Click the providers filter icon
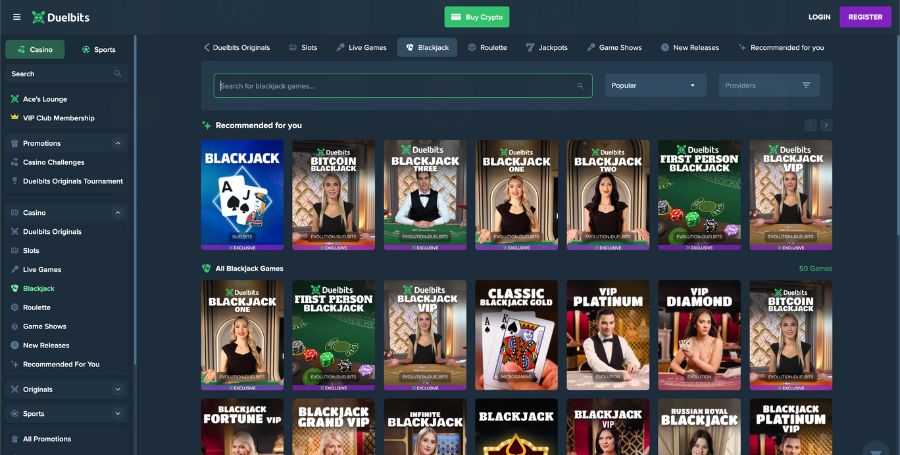 (x=806, y=86)
